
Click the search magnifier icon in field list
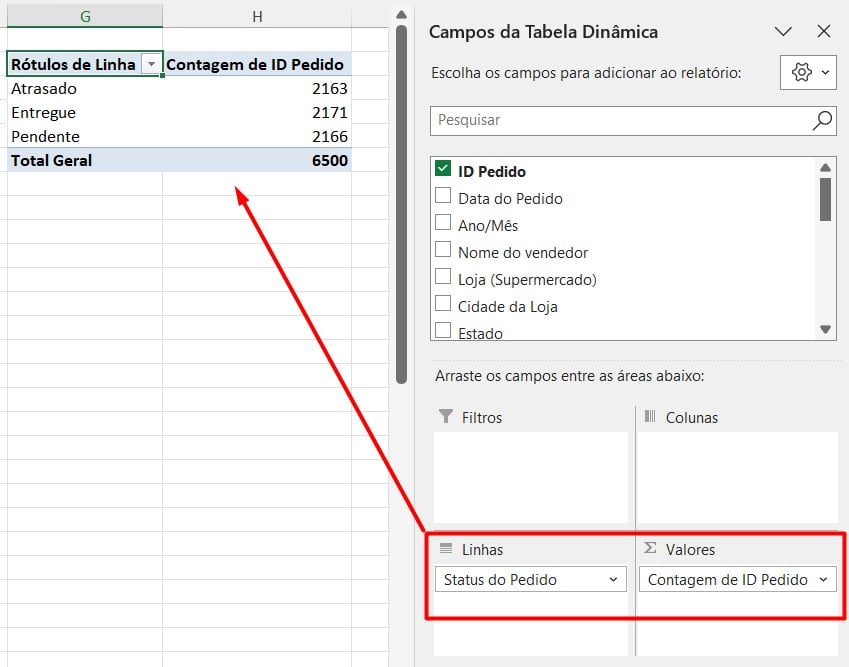click(x=822, y=120)
